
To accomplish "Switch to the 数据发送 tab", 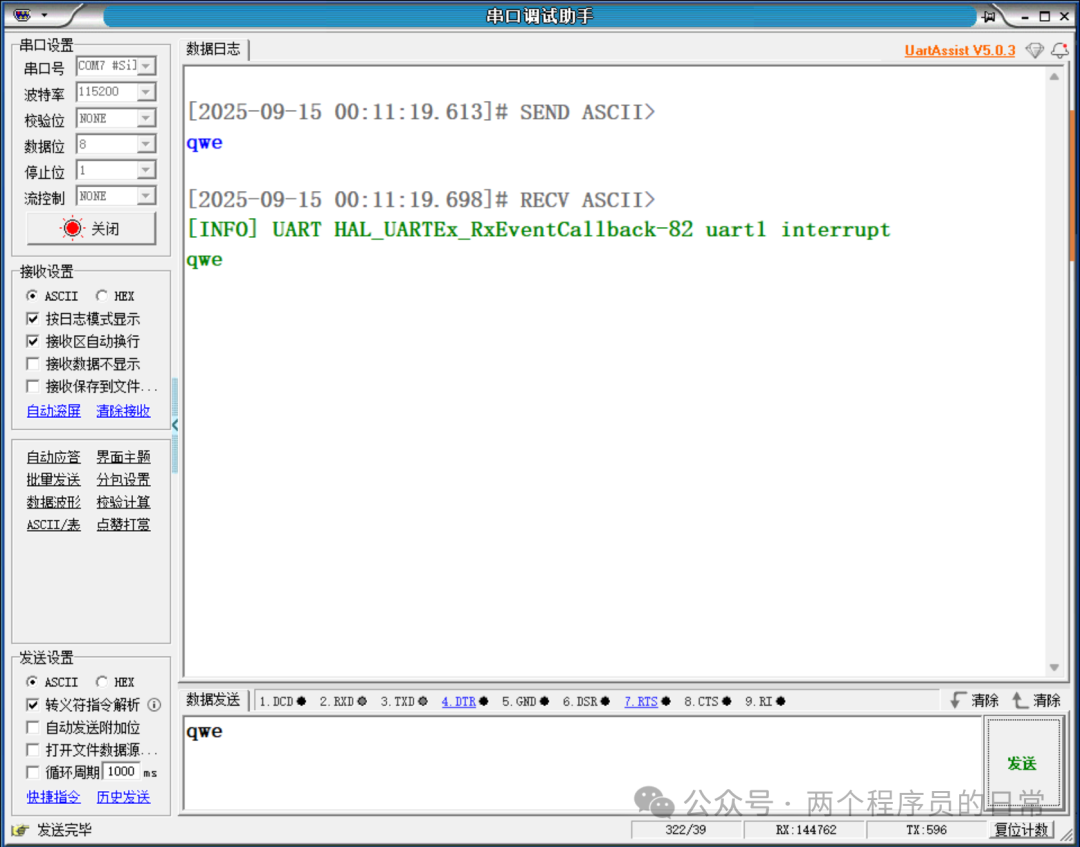I will tap(214, 700).
